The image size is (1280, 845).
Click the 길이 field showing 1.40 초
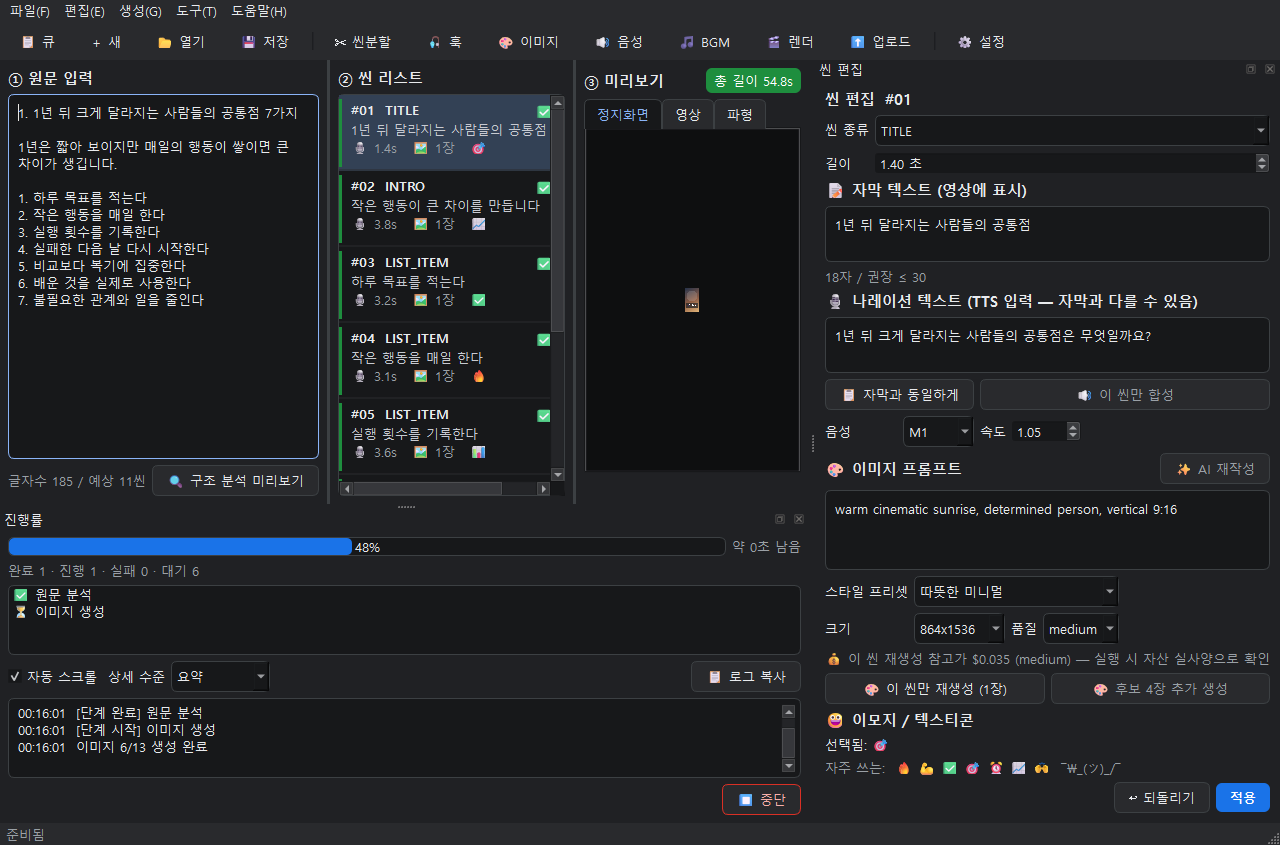[1072, 163]
